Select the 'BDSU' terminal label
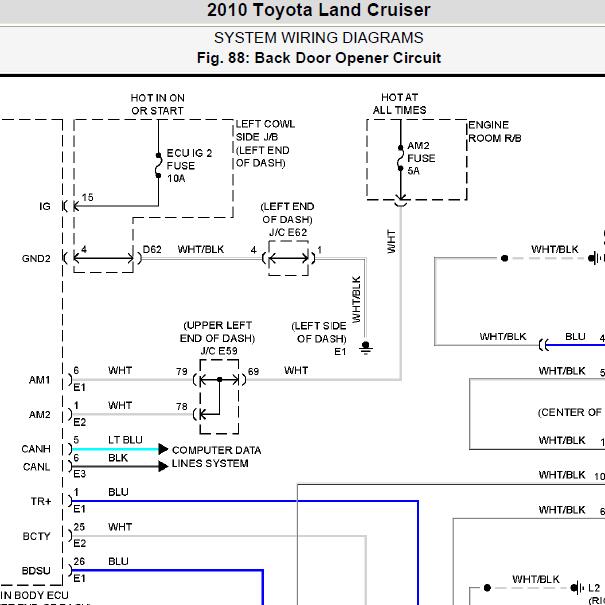The height and width of the screenshot is (605, 605). 36,571
